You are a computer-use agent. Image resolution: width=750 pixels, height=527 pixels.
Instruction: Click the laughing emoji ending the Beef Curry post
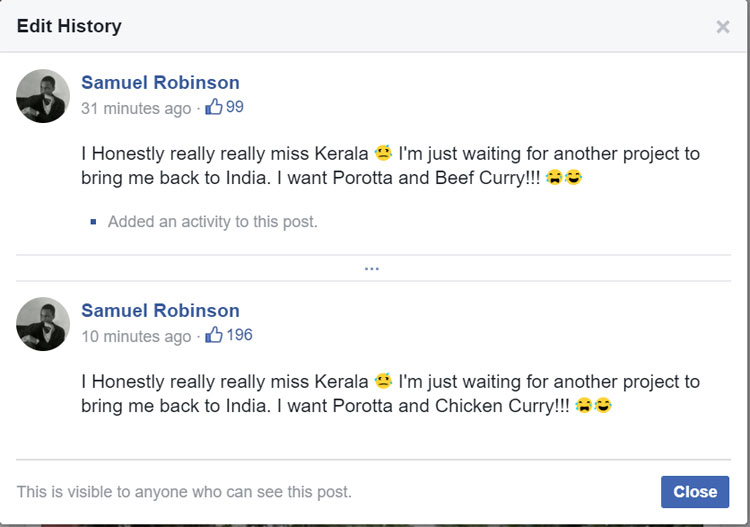point(574,179)
